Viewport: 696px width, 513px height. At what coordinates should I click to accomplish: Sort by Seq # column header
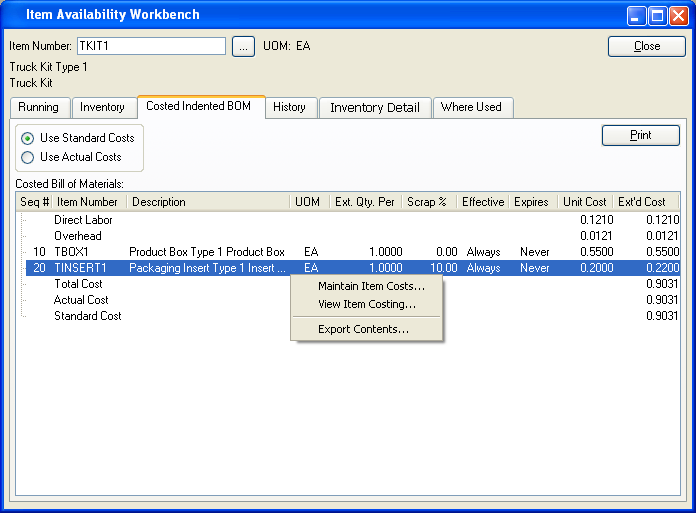pyautogui.click(x=34, y=202)
